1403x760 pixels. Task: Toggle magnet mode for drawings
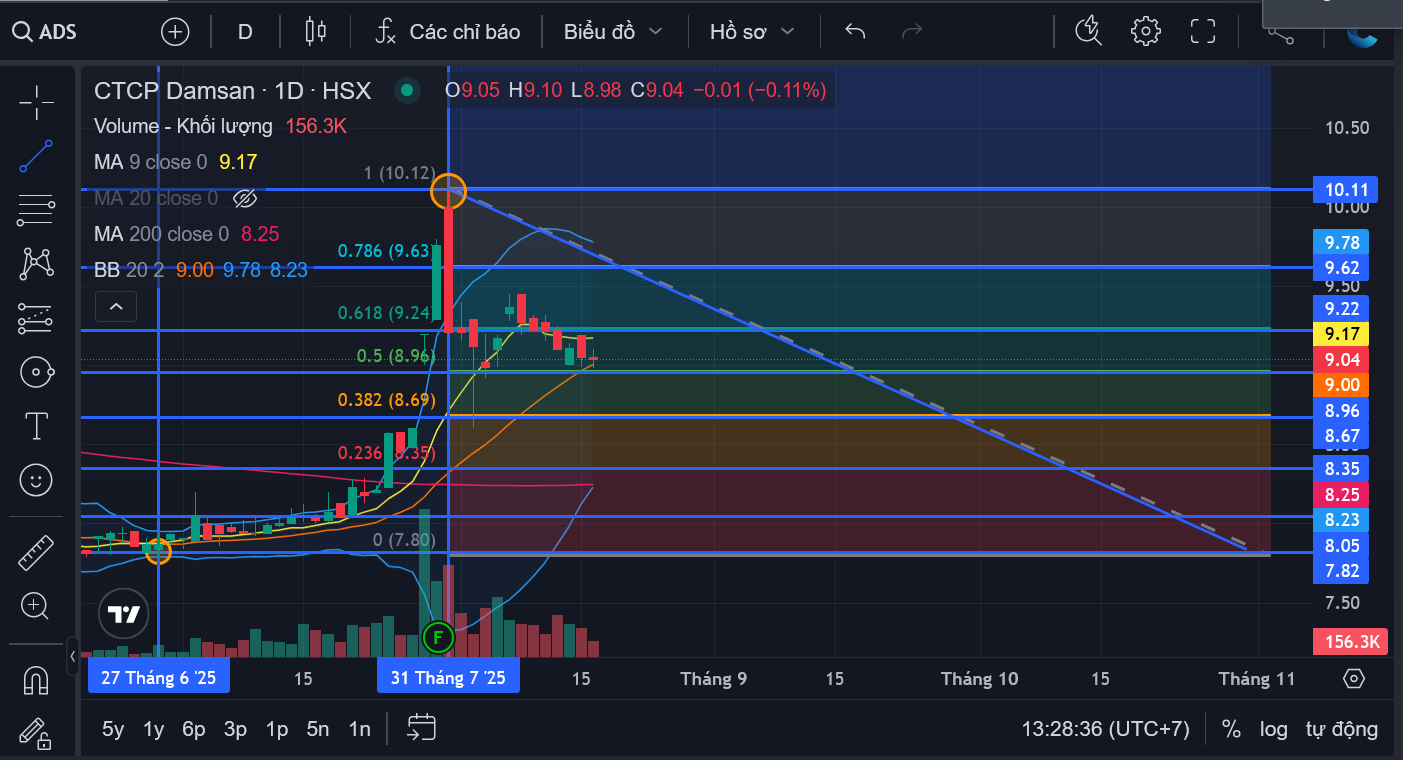[x=37, y=681]
